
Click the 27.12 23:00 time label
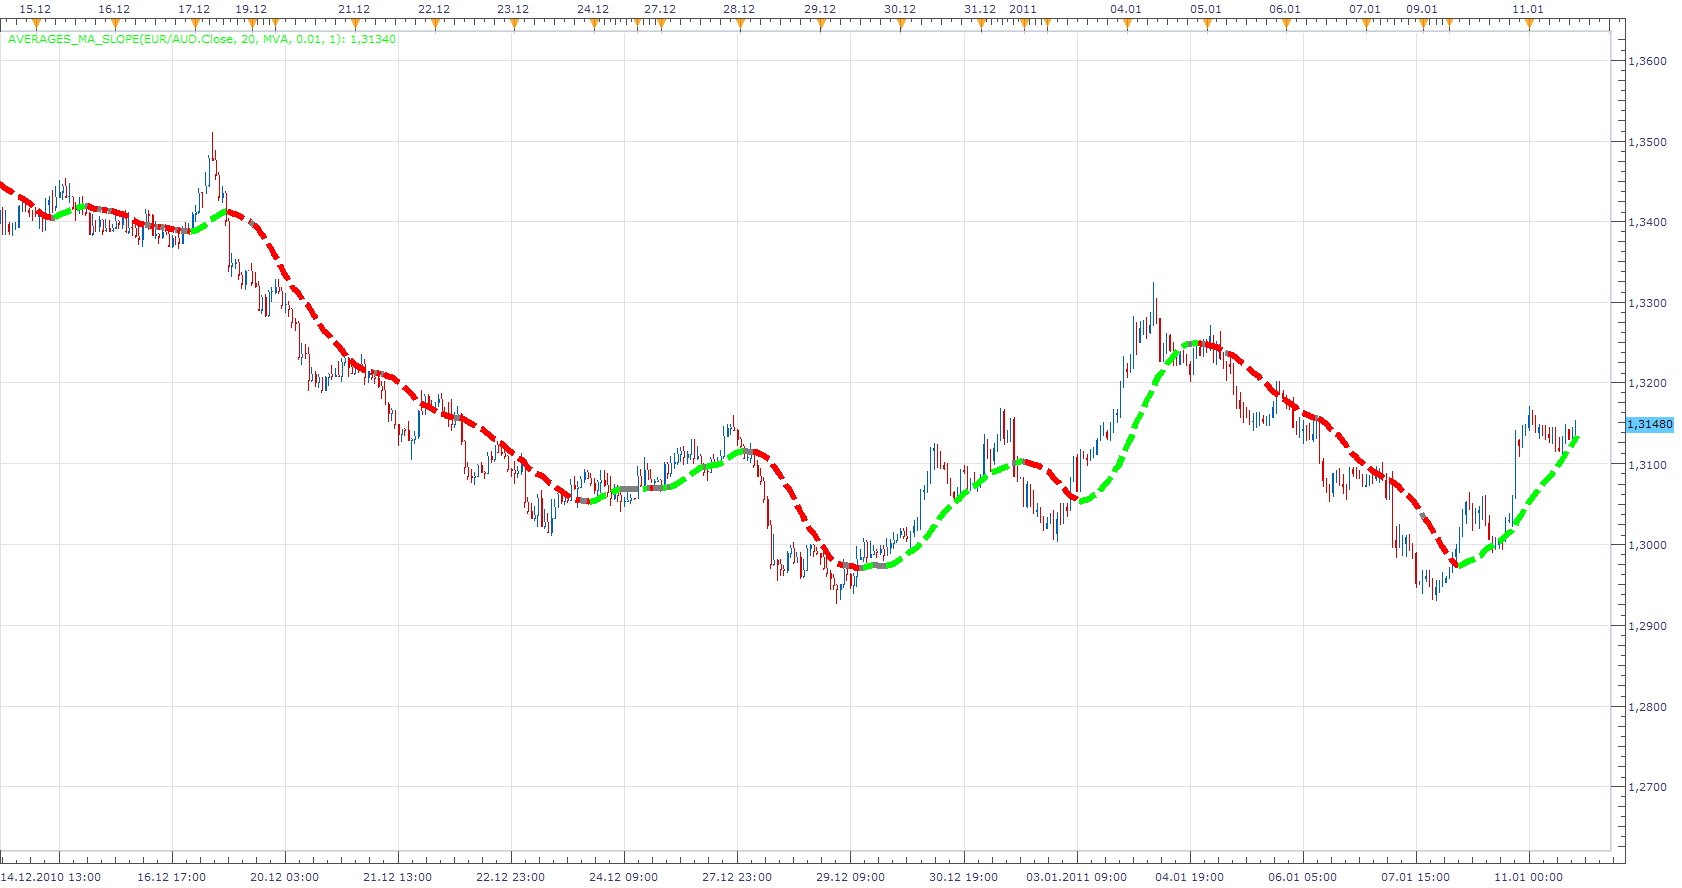tap(736, 877)
